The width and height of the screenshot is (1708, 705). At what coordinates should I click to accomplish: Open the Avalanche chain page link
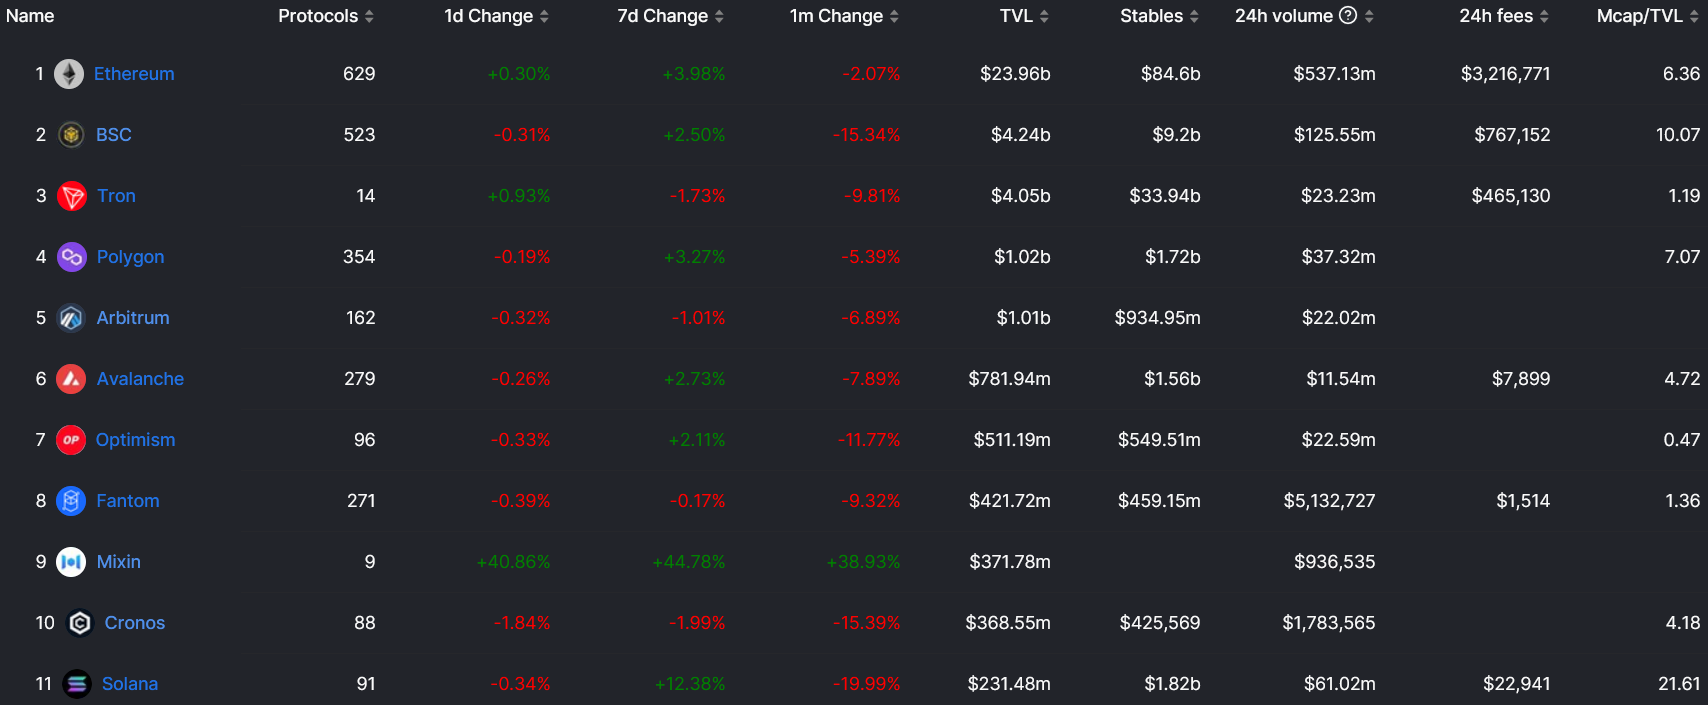point(140,379)
